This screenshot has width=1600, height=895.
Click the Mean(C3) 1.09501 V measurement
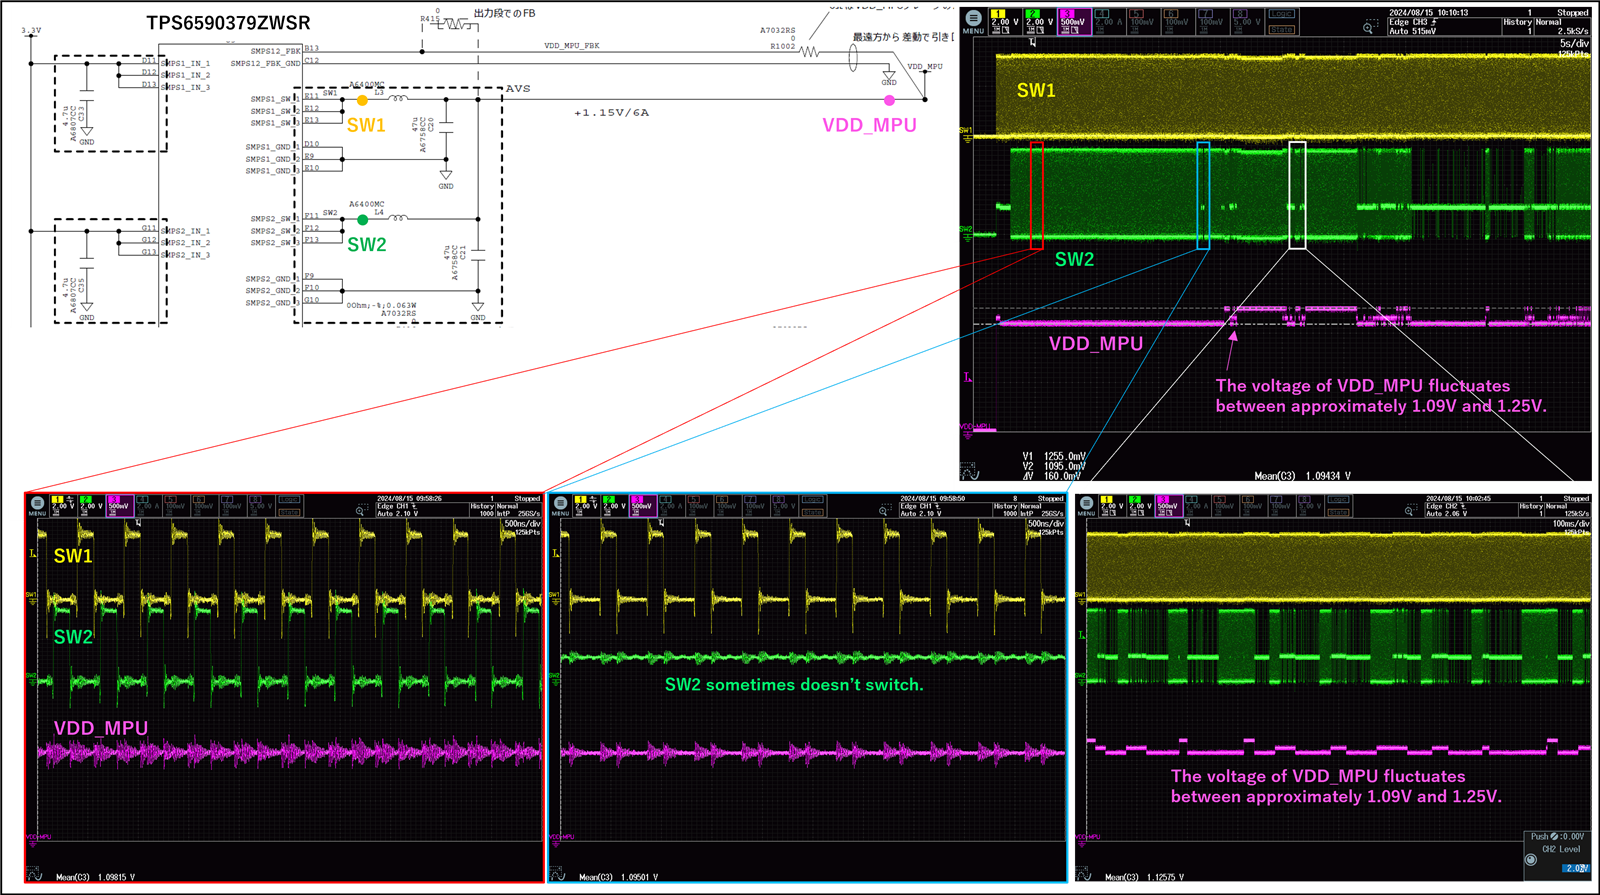619,877
